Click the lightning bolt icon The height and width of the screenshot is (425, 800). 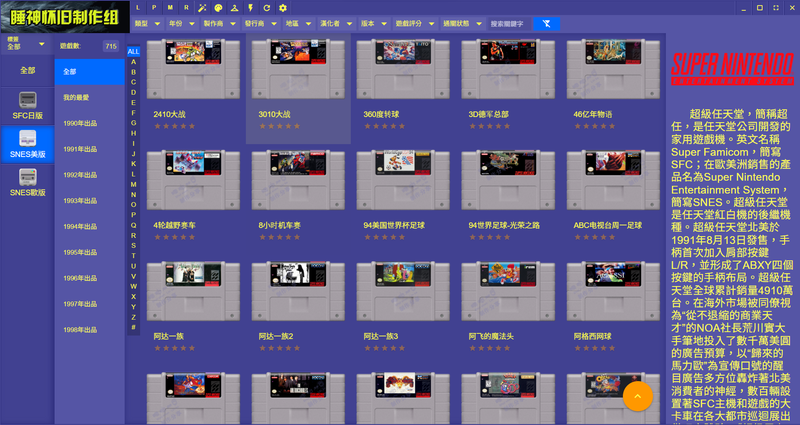pyautogui.click(x=251, y=8)
